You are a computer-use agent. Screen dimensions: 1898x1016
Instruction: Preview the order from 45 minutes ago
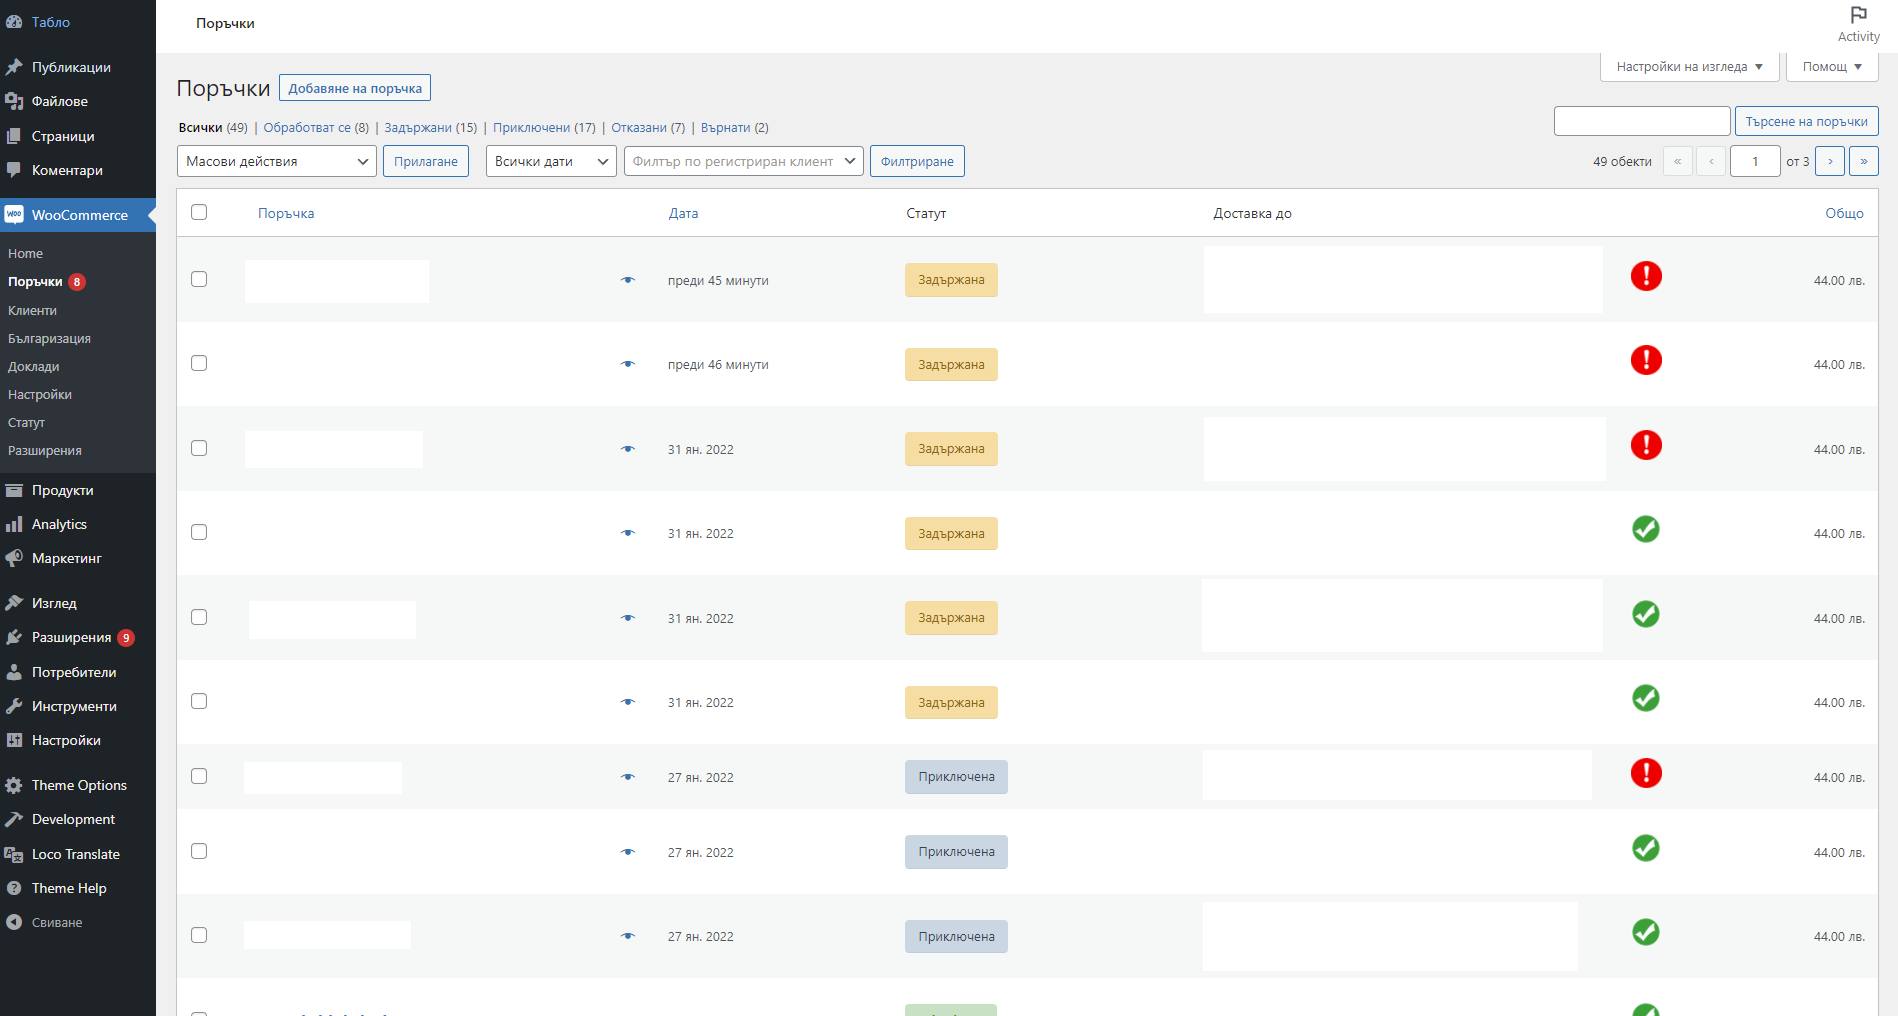(x=628, y=280)
